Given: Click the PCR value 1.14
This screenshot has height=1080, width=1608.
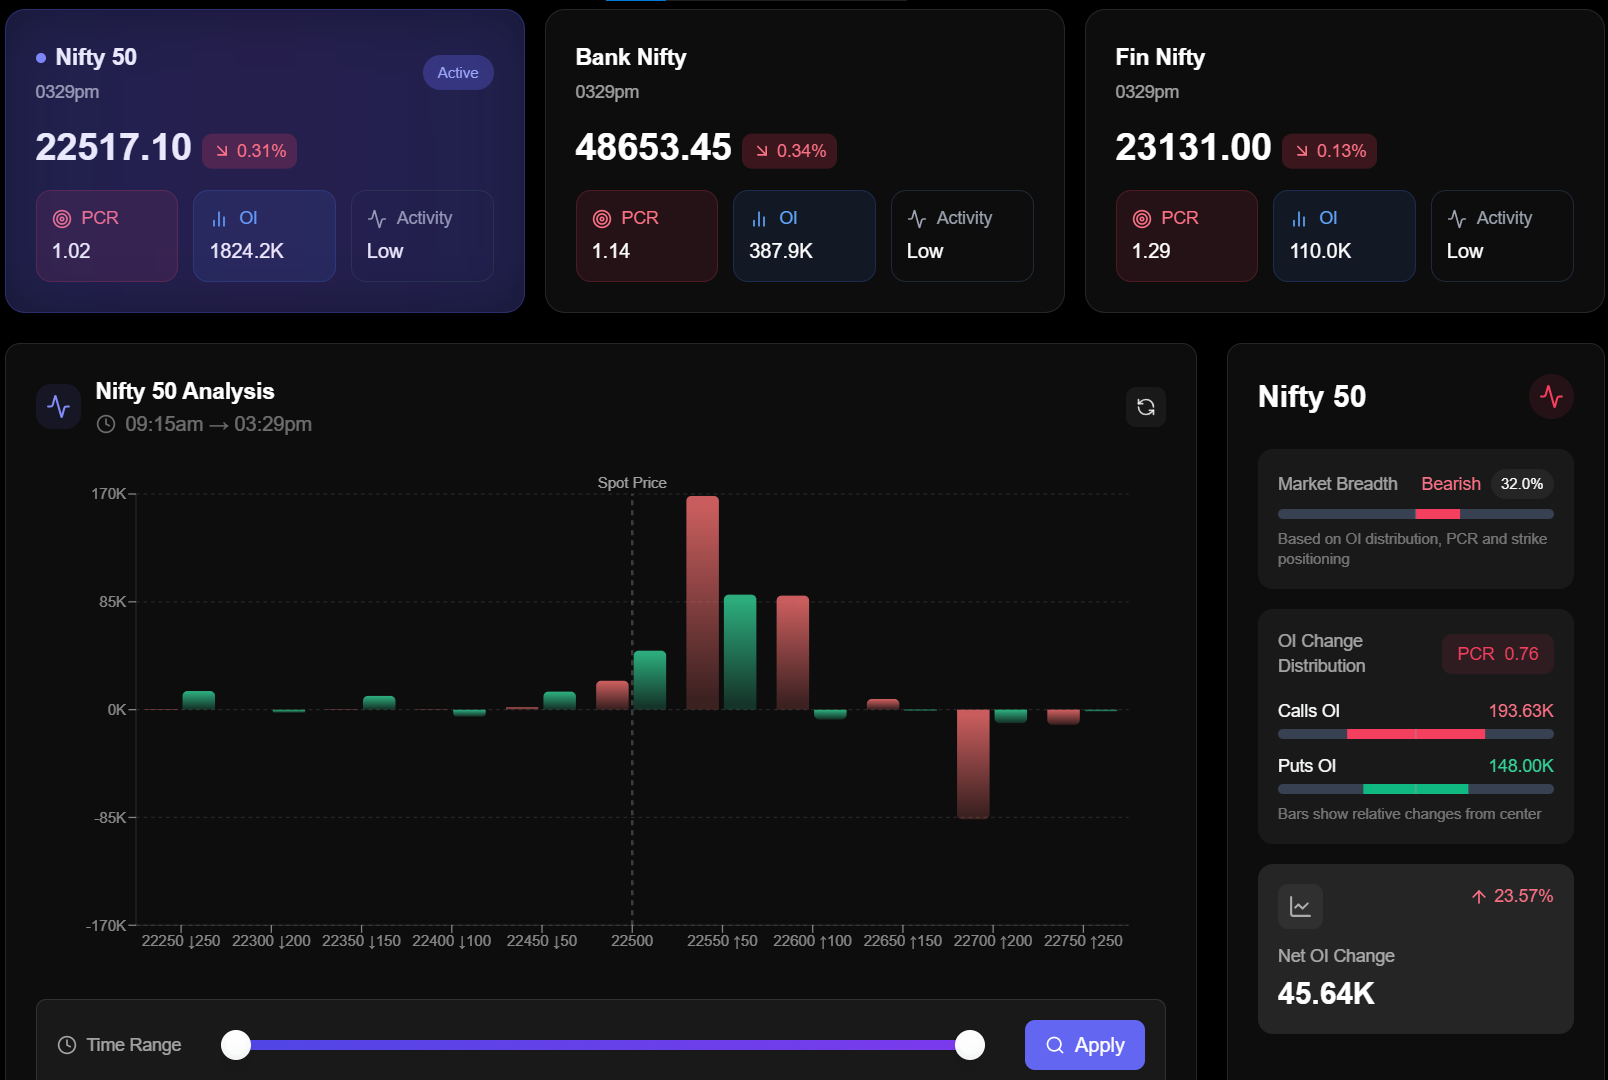Looking at the screenshot, I should click(611, 251).
